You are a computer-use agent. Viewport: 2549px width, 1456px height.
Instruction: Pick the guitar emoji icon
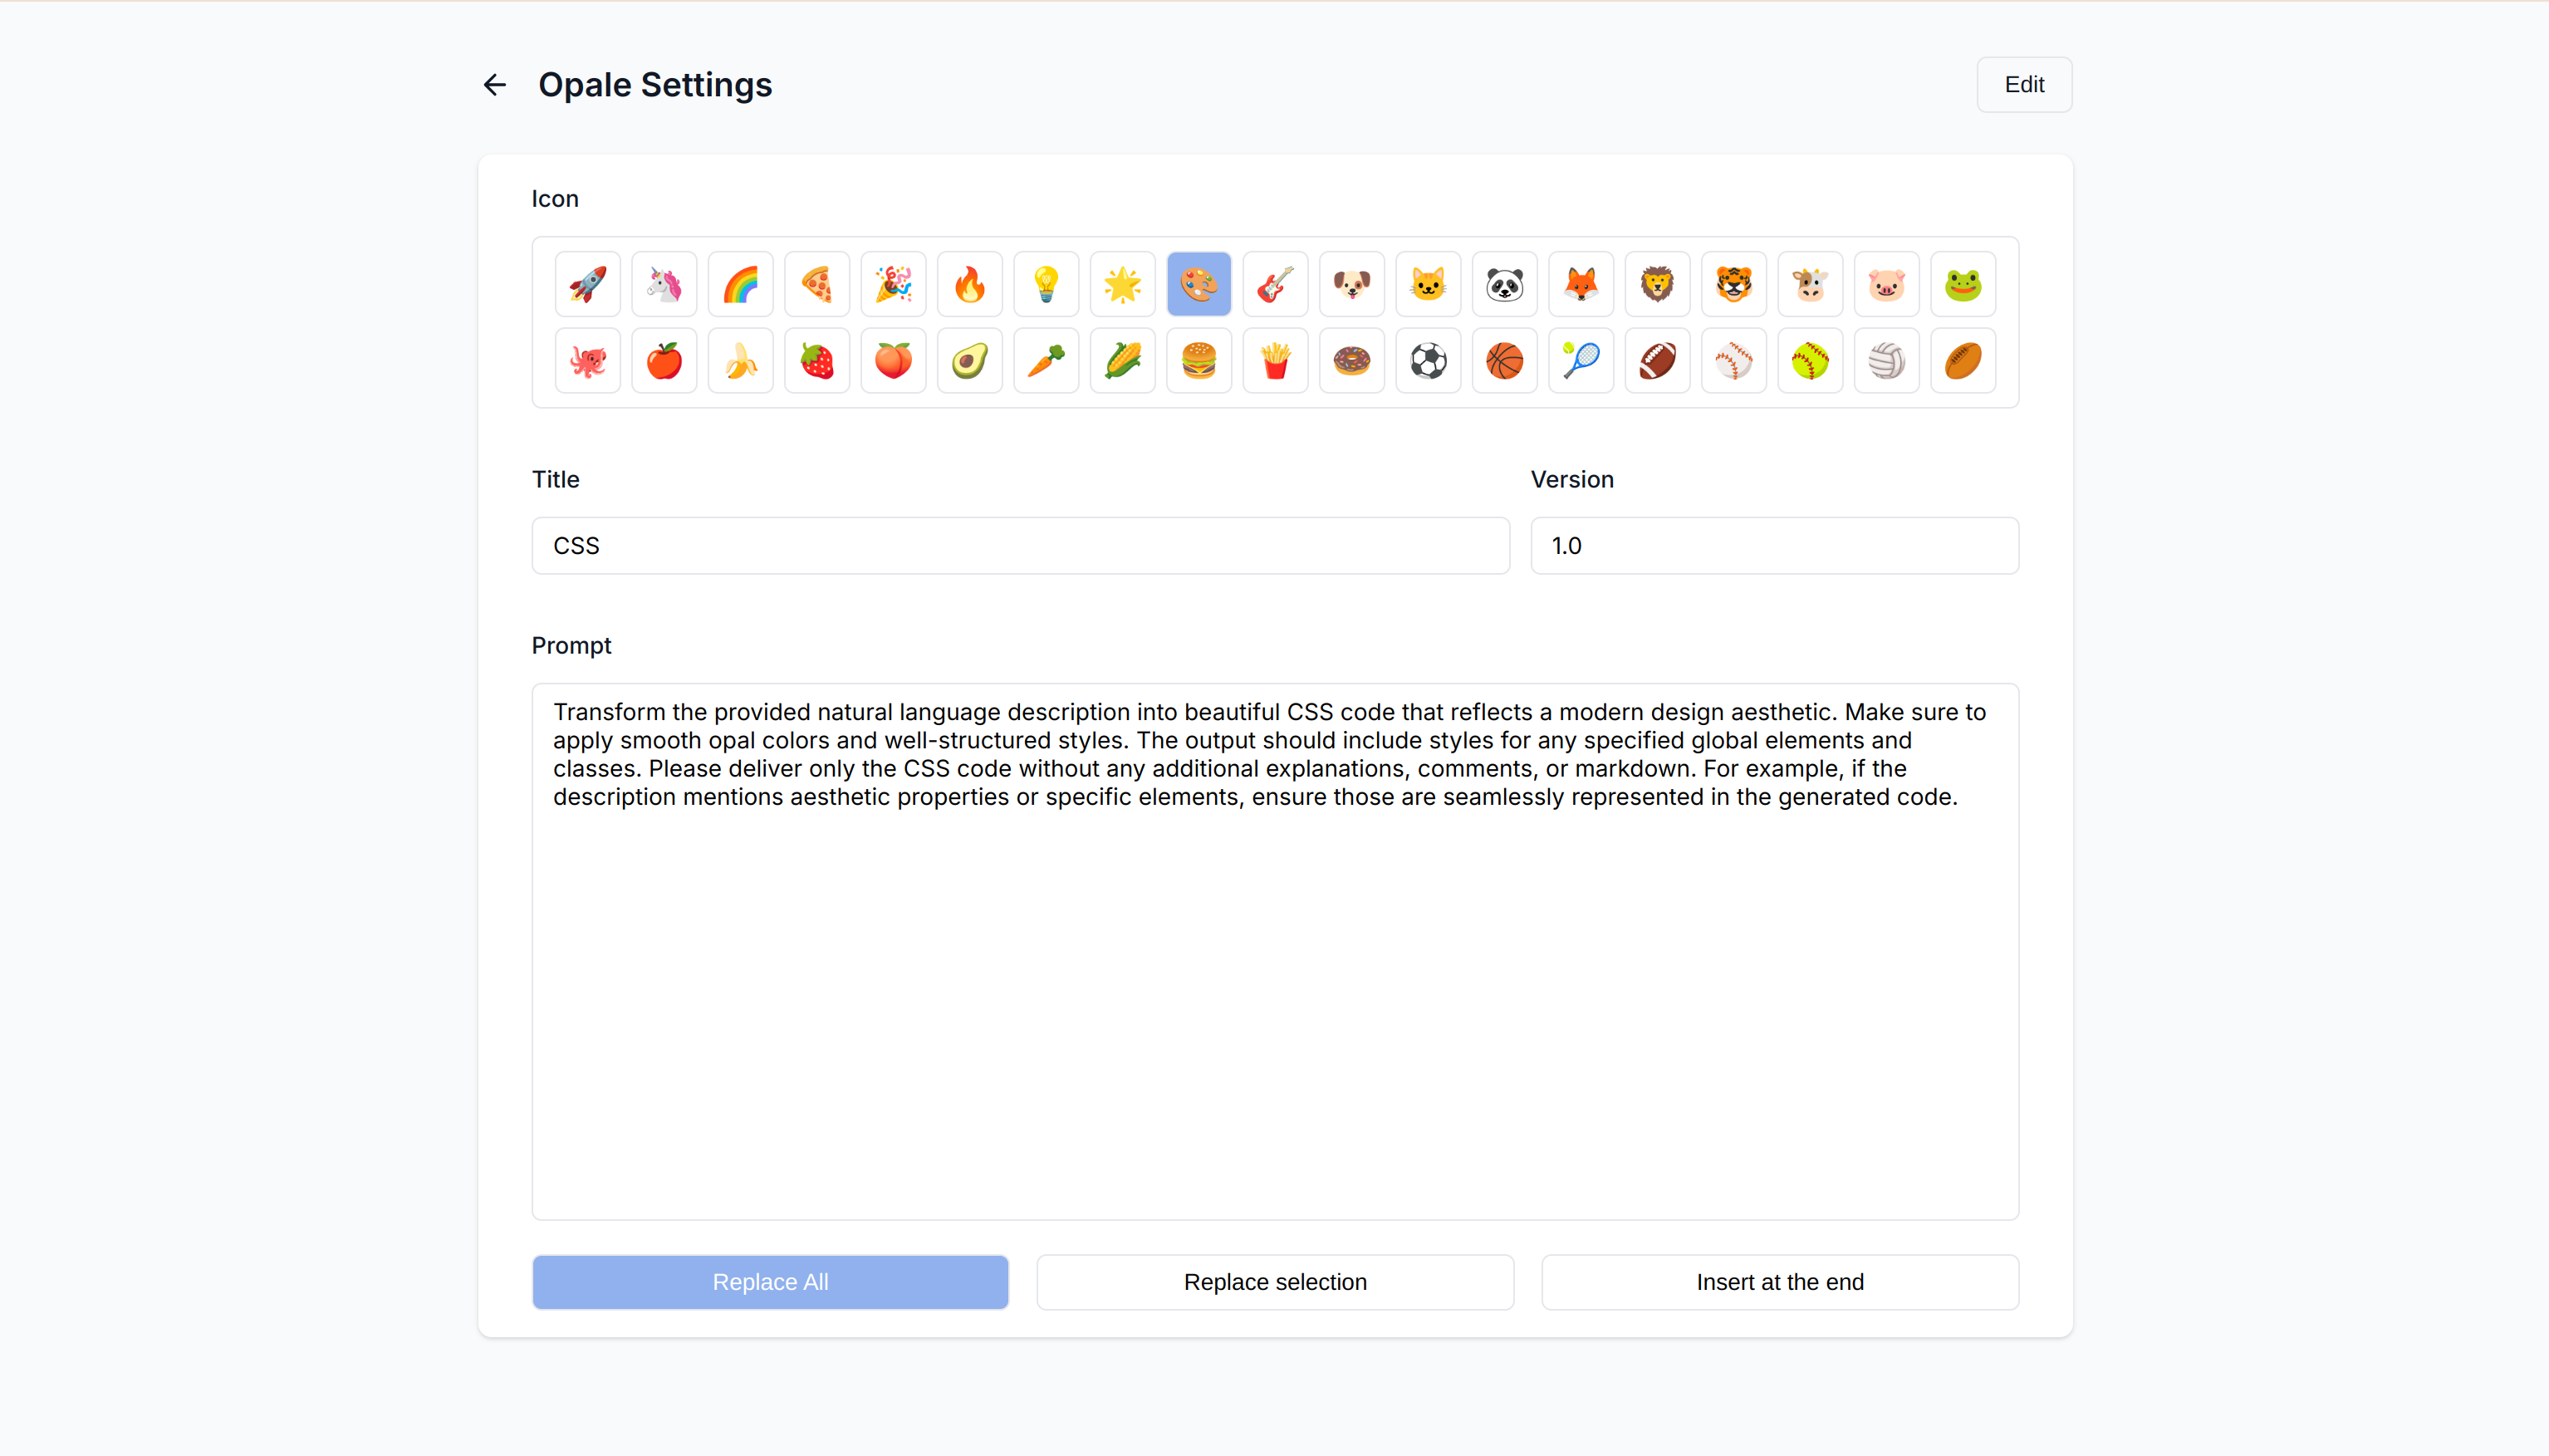[1275, 285]
